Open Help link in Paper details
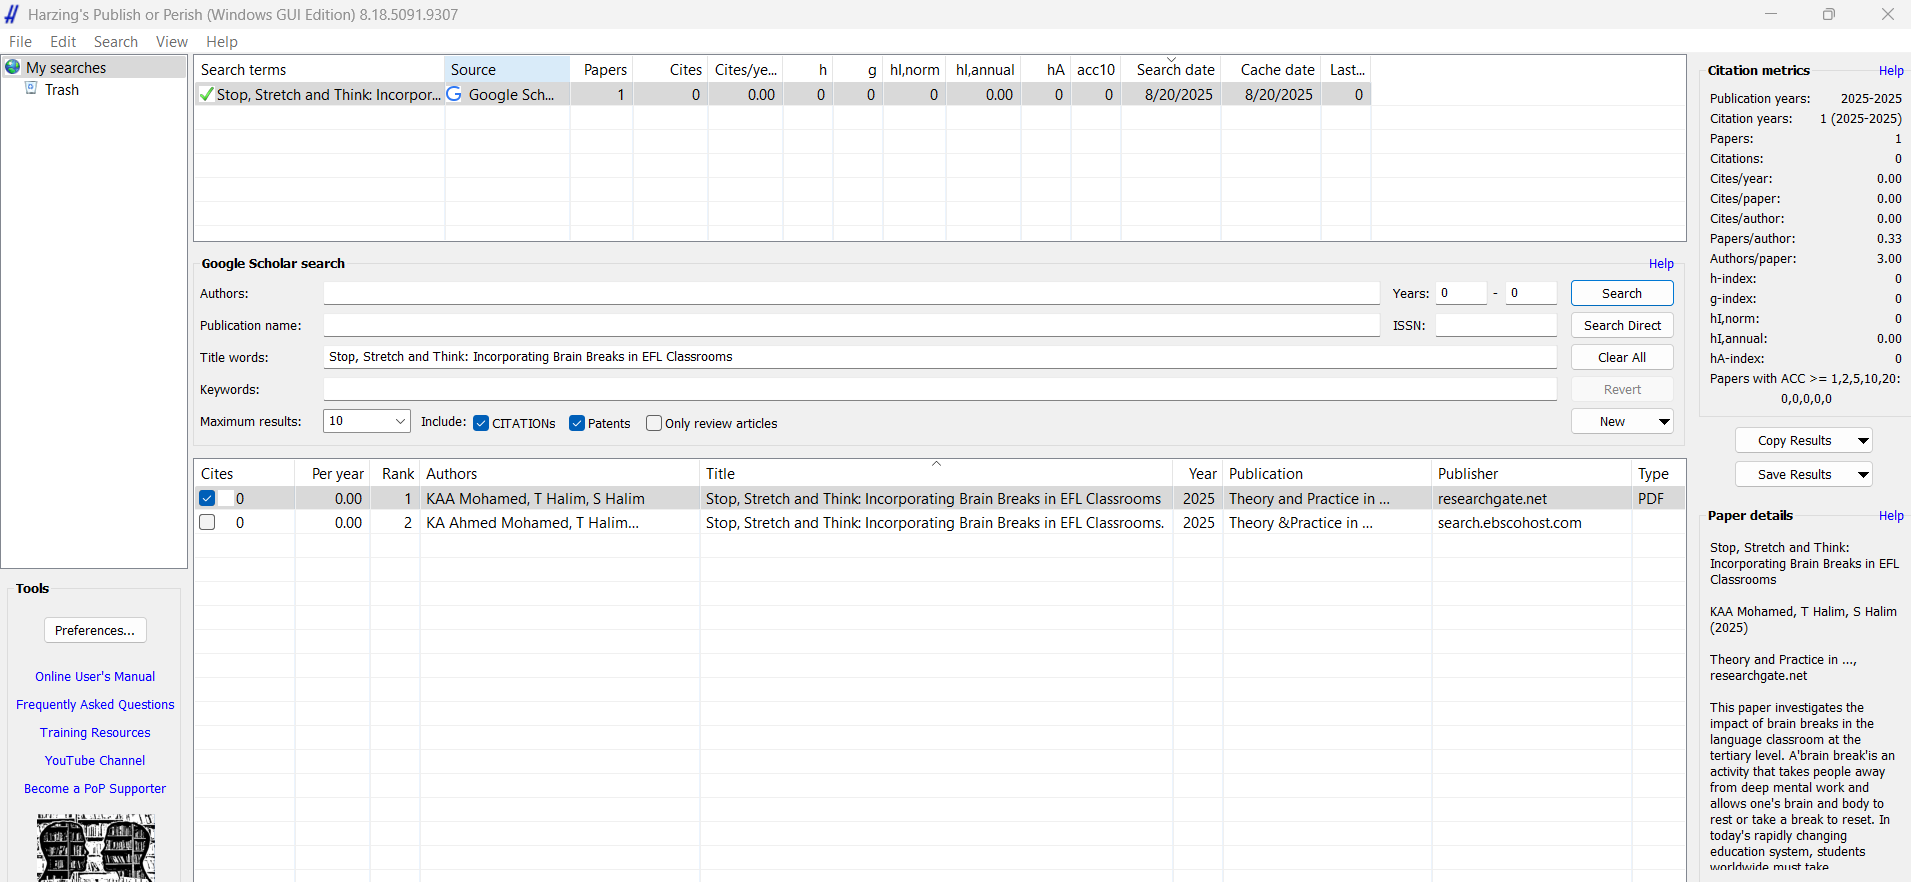Image resolution: width=1911 pixels, height=882 pixels. click(x=1891, y=515)
